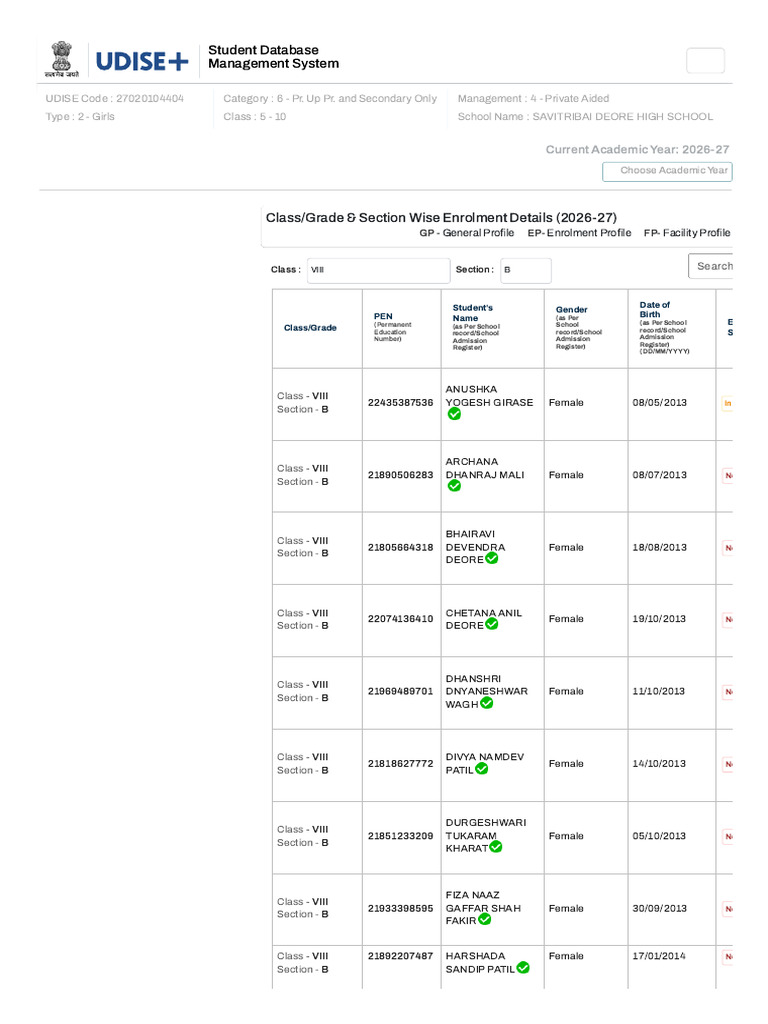Click student name BHAIRAVI DEVENDRA DEORE
Image resolution: width=768 pixels, height=1024 pixels.
click(475, 547)
